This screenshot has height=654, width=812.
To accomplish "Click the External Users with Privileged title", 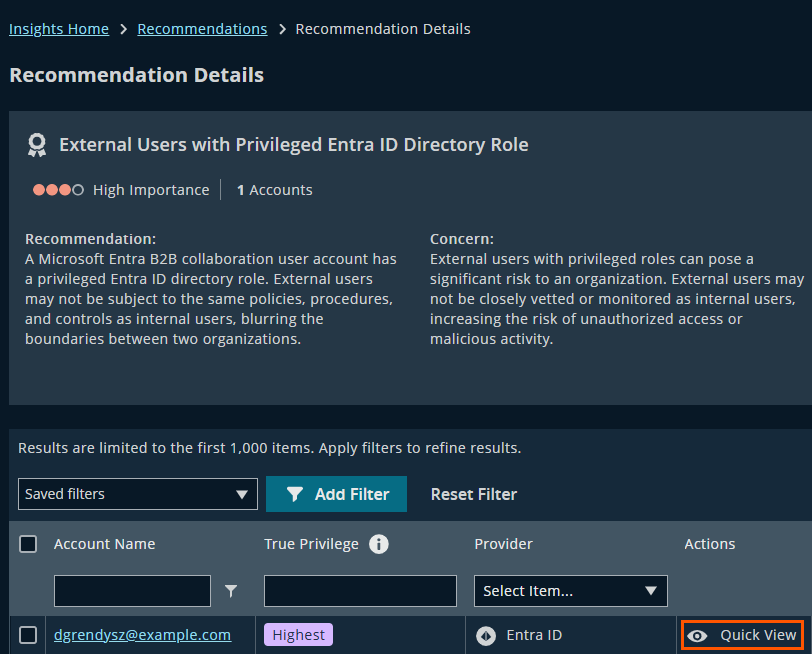I will 294,145.
